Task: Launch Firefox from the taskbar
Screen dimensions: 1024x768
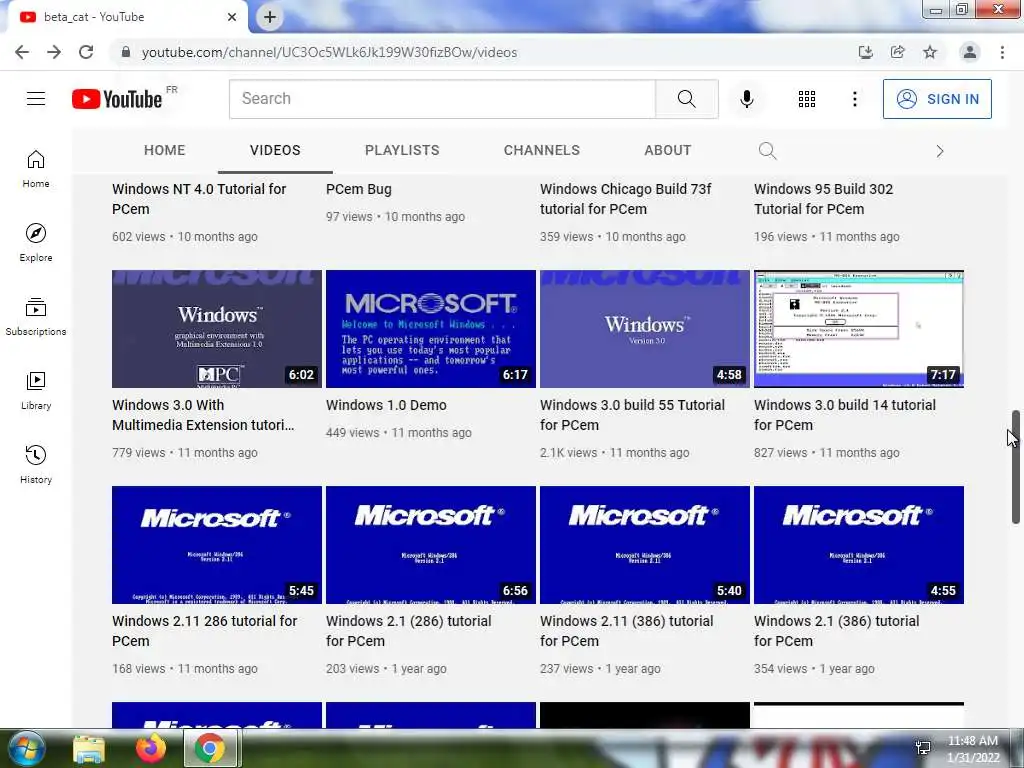Action: coord(151,748)
